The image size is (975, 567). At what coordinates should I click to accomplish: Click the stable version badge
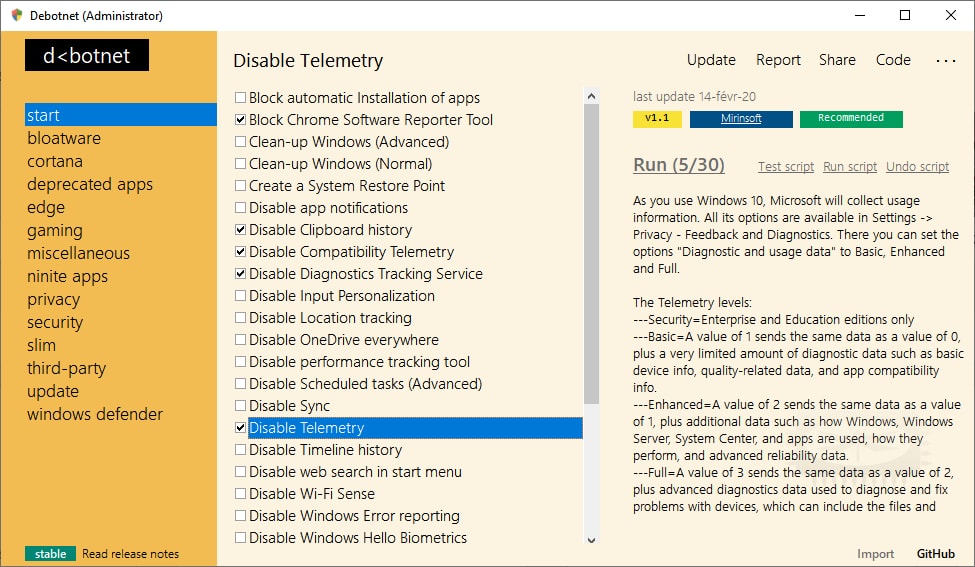pos(50,553)
